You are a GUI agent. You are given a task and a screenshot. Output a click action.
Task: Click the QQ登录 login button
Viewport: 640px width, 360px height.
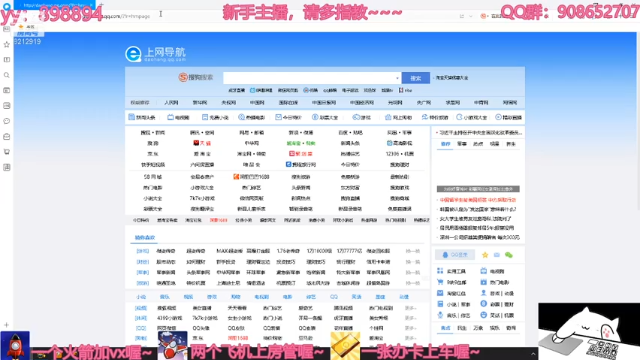455,255
